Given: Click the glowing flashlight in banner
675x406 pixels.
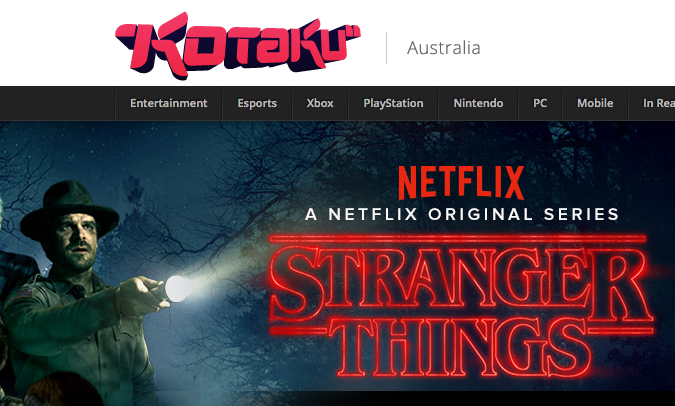Looking at the screenshot, I should pyautogui.click(x=178, y=288).
